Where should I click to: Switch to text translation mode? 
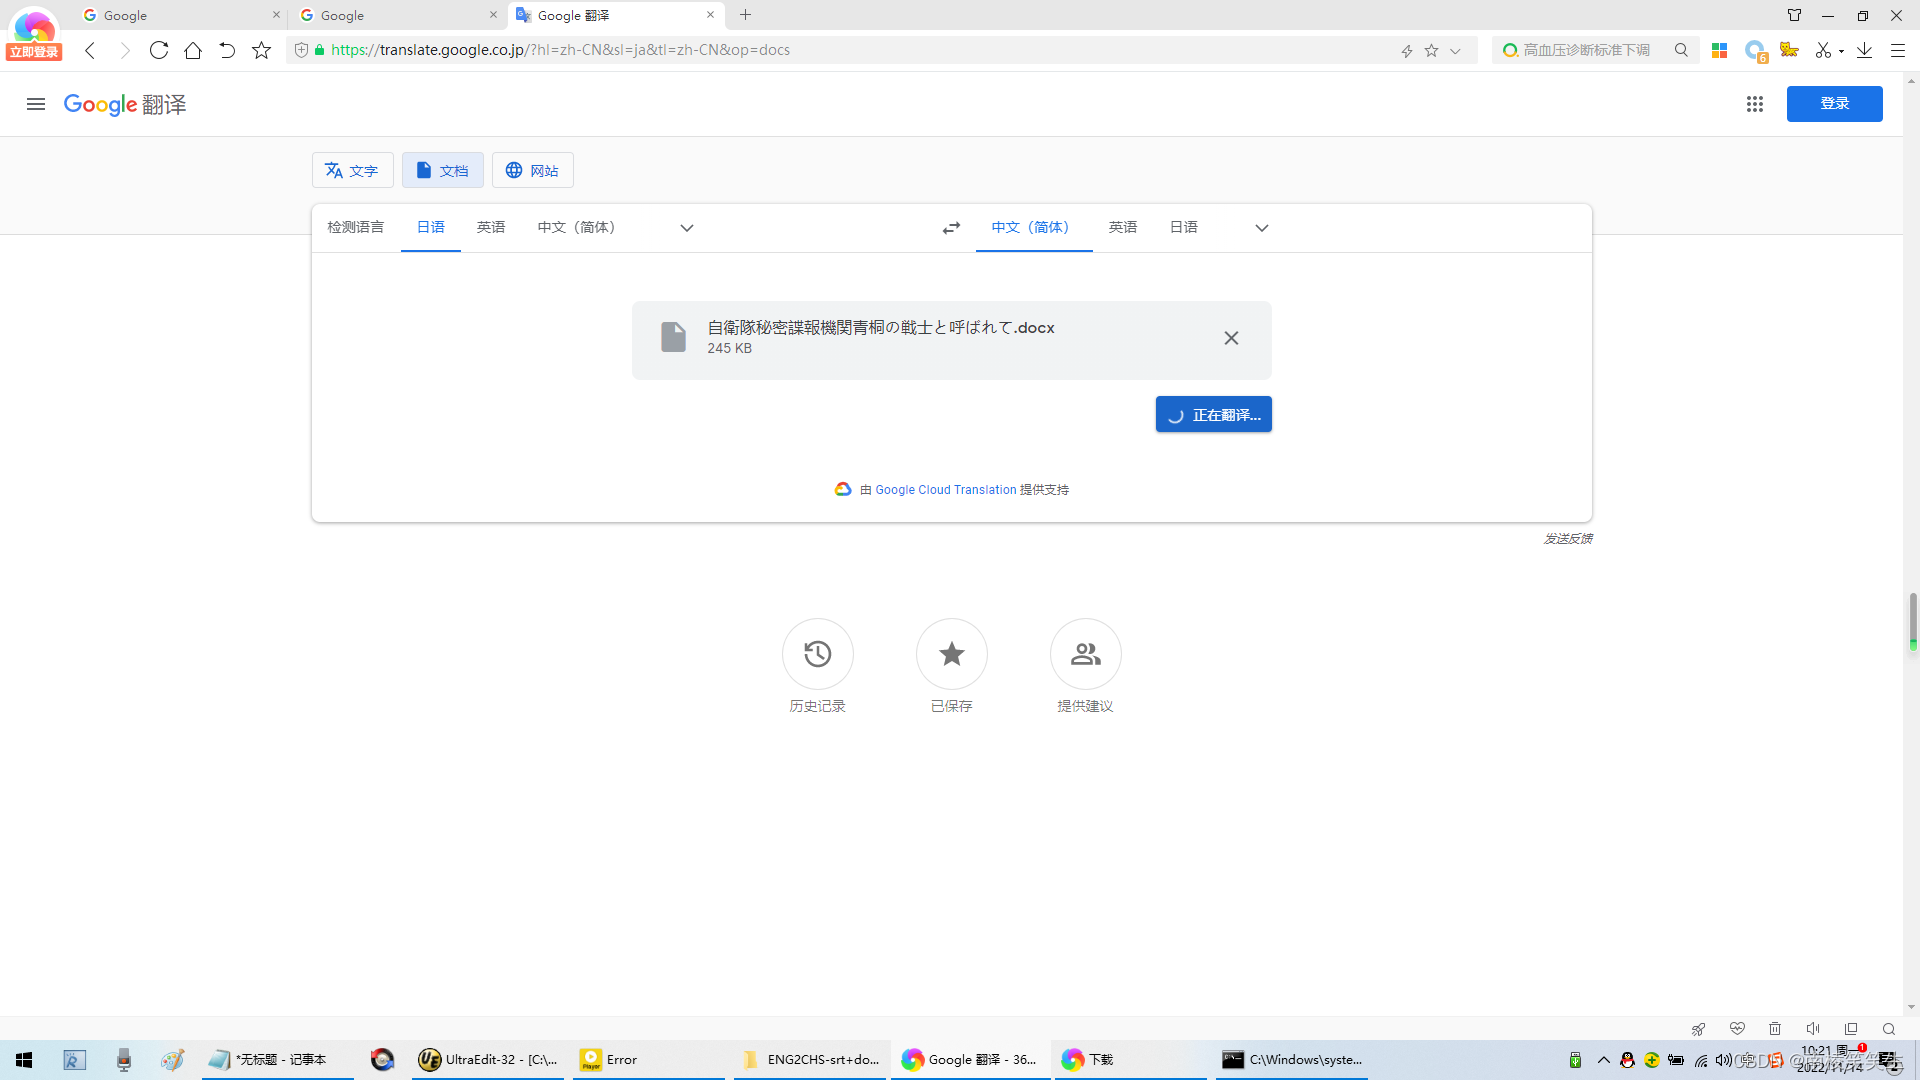(x=352, y=171)
